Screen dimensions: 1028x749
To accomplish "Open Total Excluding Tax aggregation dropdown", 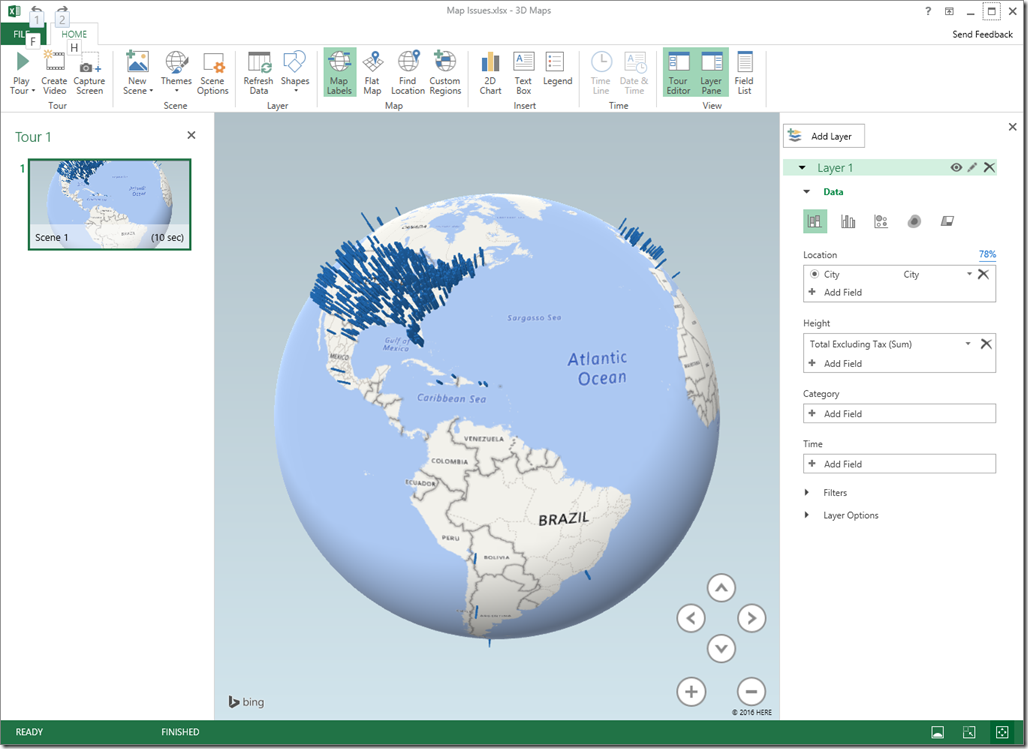I will (x=968, y=344).
